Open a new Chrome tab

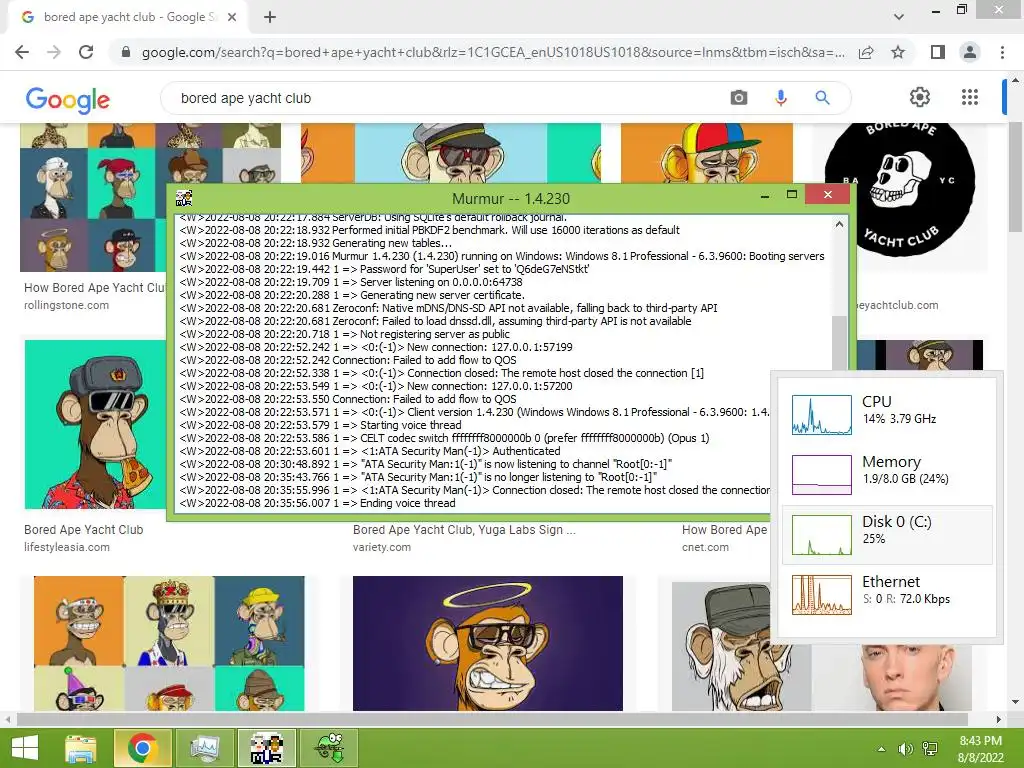(x=270, y=17)
